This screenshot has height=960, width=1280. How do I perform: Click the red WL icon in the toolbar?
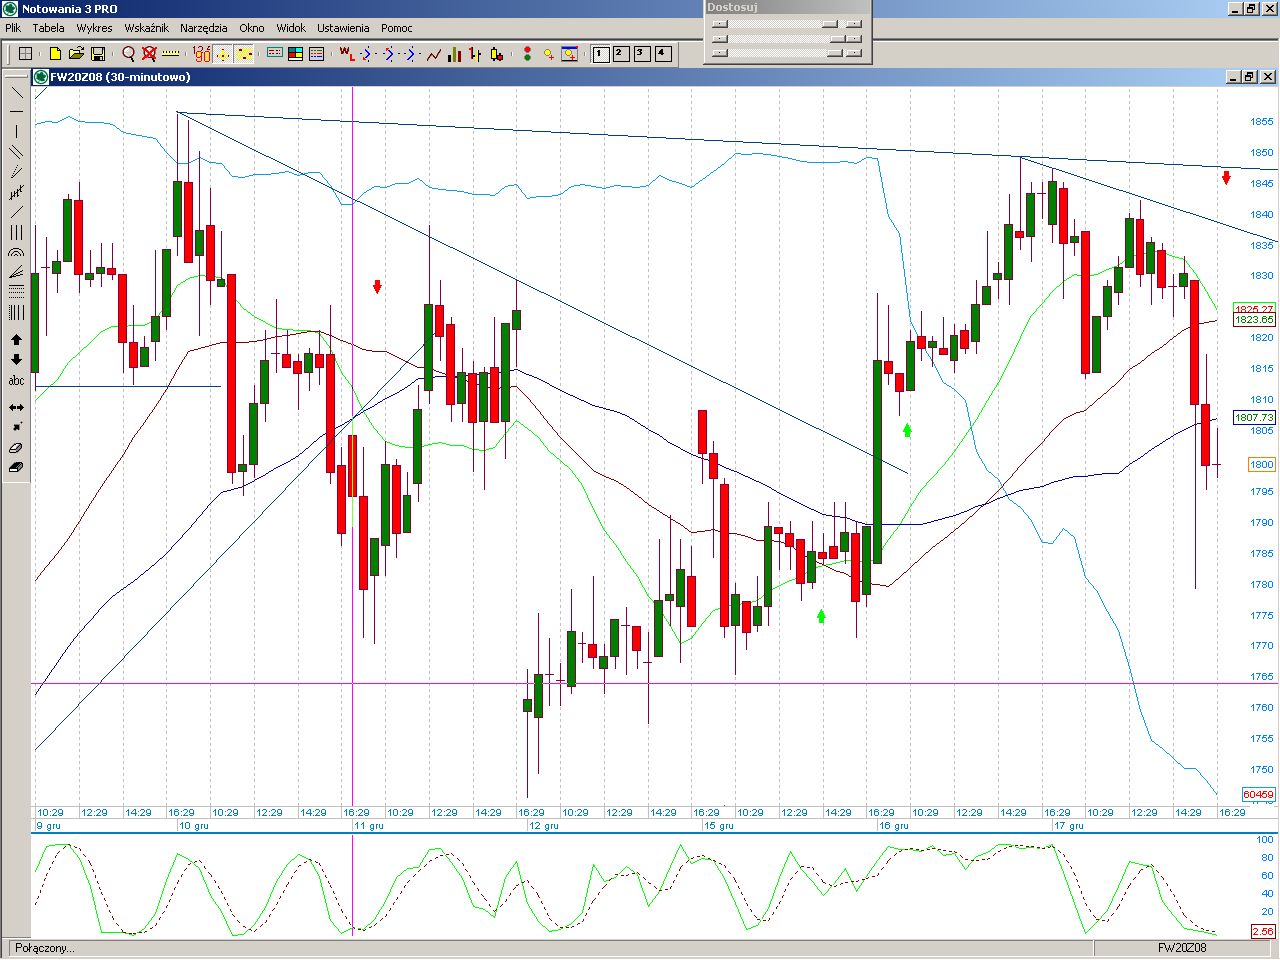coord(346,54)
